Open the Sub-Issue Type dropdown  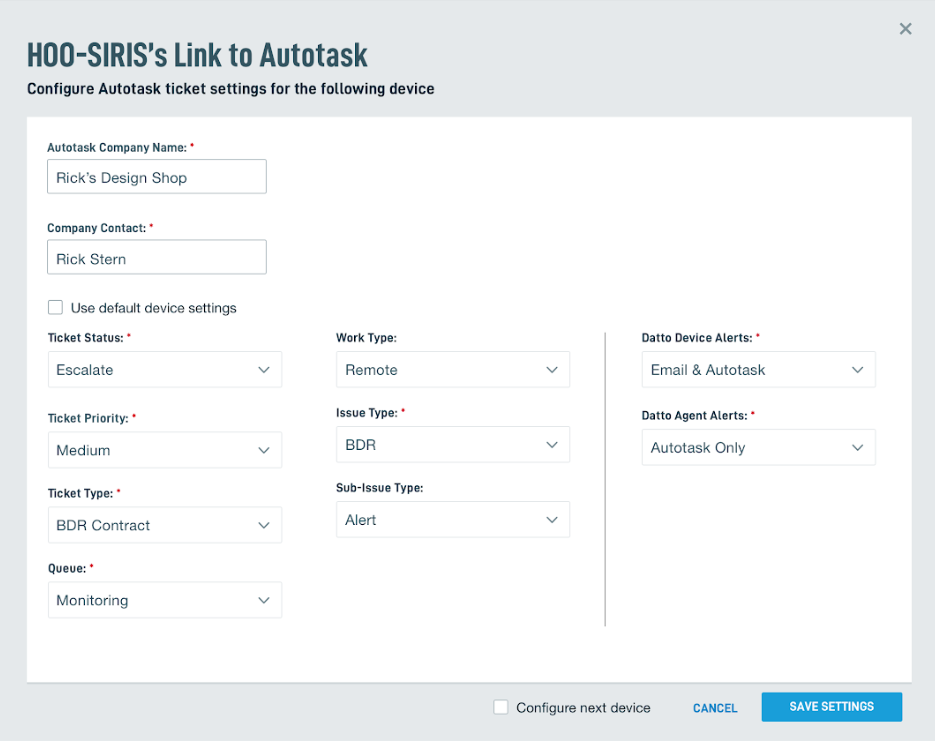coord(452,520)
